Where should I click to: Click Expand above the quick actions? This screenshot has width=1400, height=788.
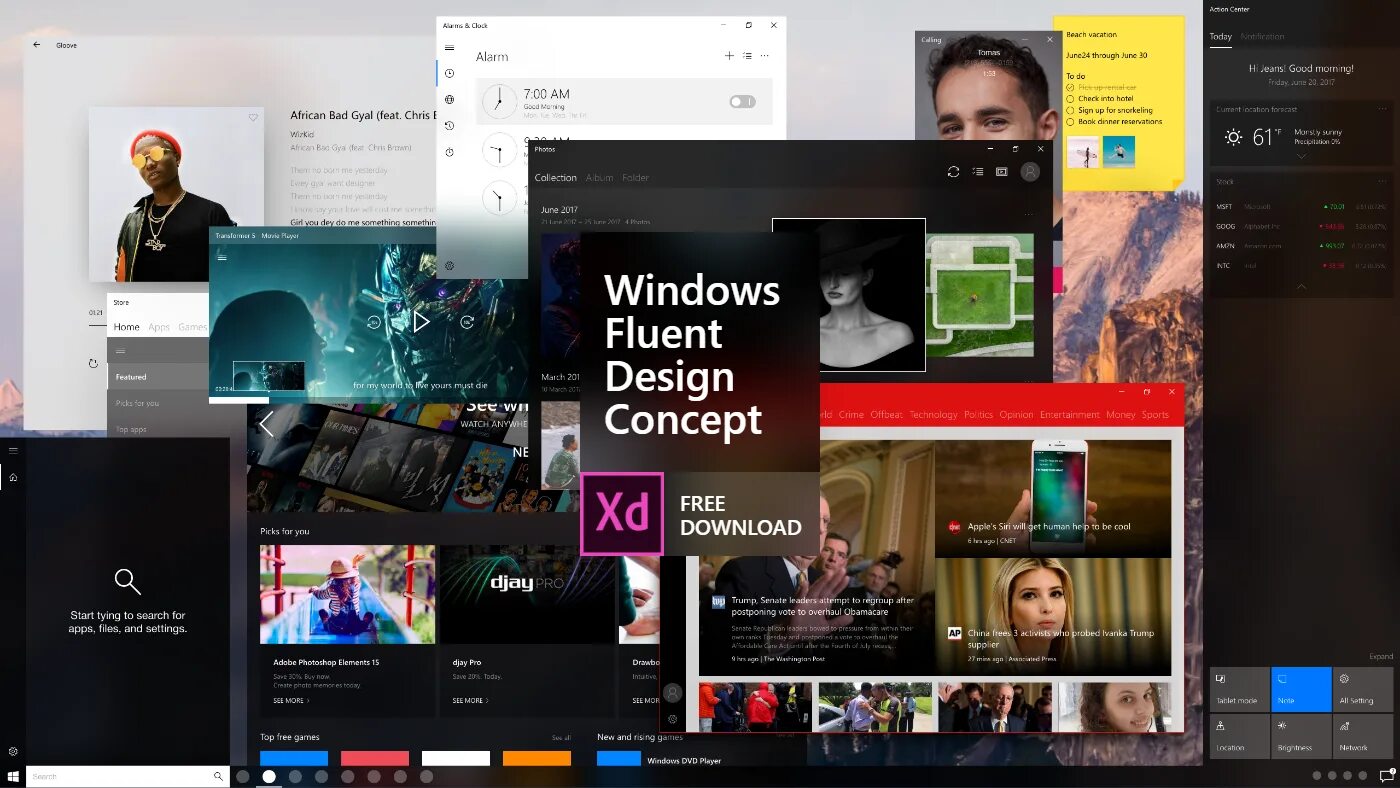(1381, 656)
